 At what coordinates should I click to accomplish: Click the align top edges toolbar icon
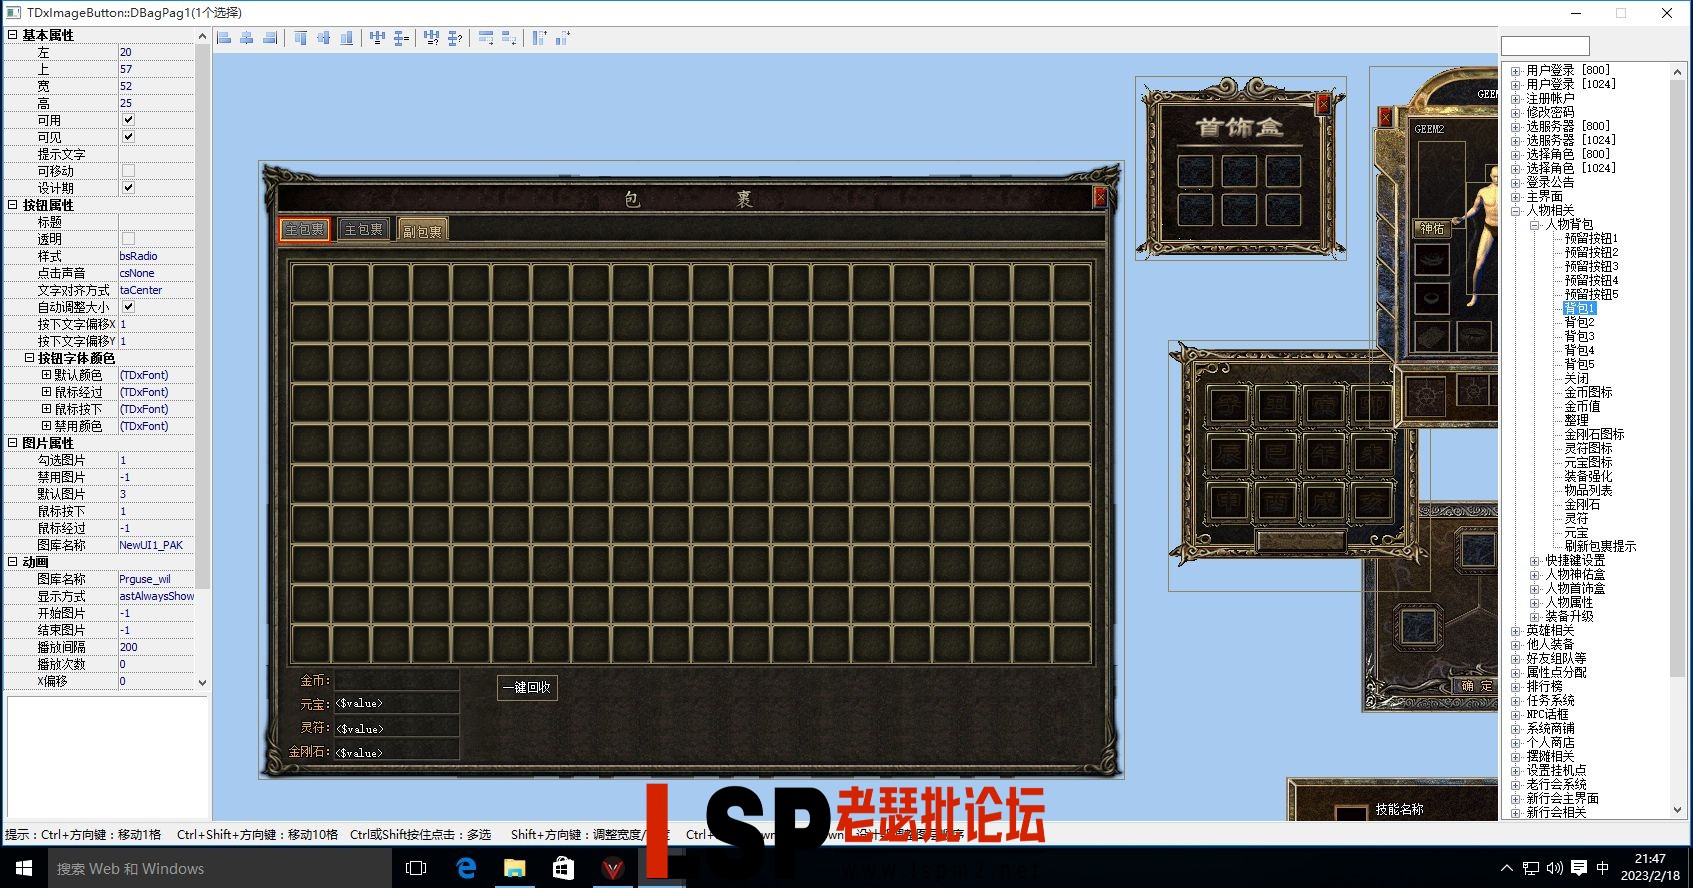(x=300, y=38)
